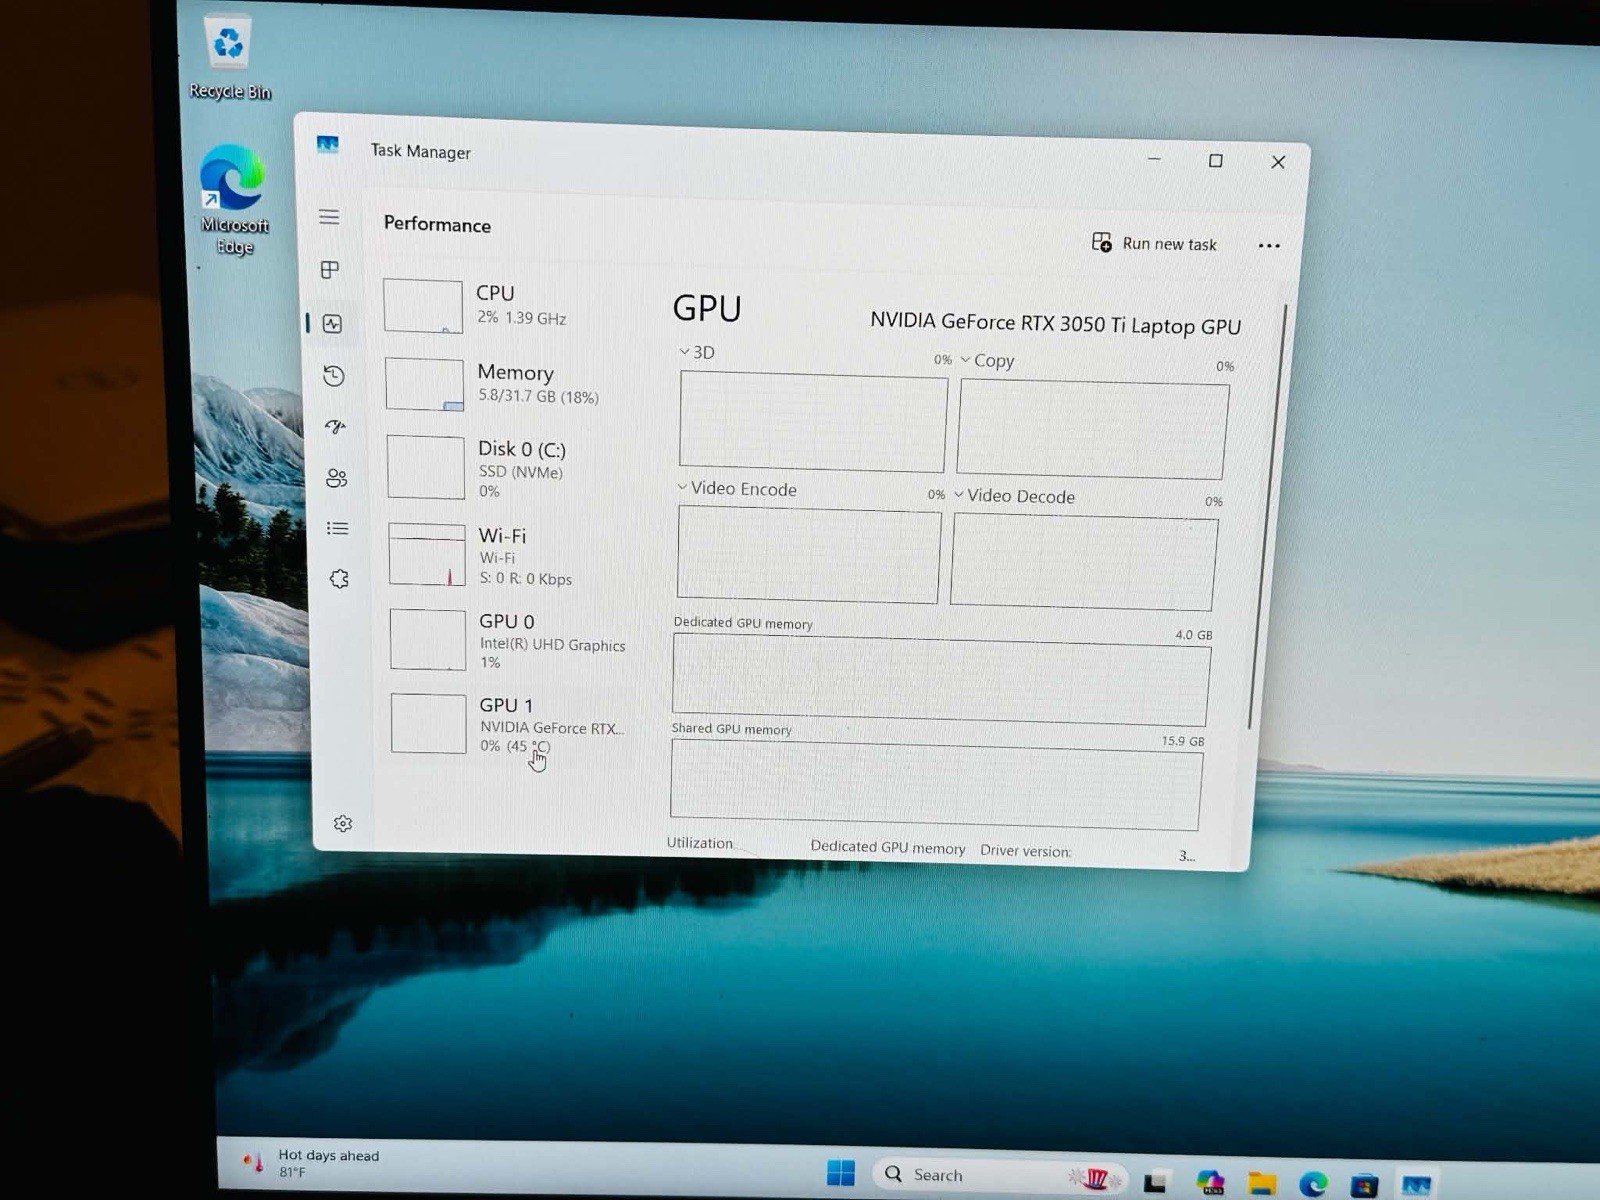Click the Video Decode usage graph
This screenshot has width=1600, height=1200.
click(1084, 562)
